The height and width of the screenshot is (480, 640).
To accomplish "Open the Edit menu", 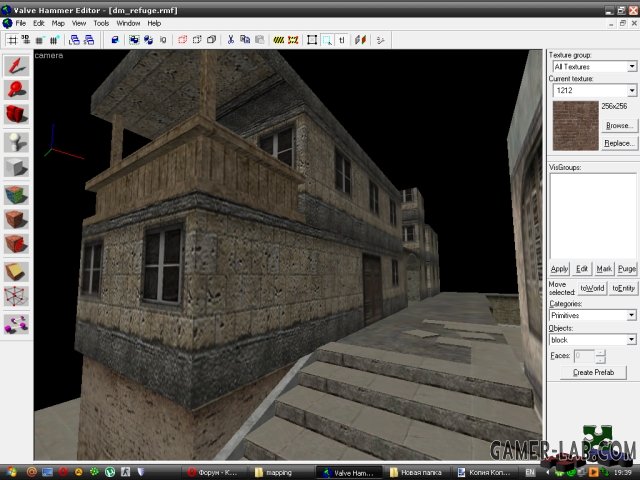I will (x=38, y=23).
